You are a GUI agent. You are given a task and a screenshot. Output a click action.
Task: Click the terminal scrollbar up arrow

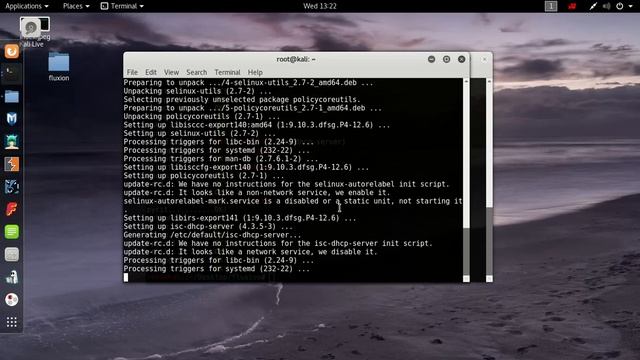[x=466, y=81]
